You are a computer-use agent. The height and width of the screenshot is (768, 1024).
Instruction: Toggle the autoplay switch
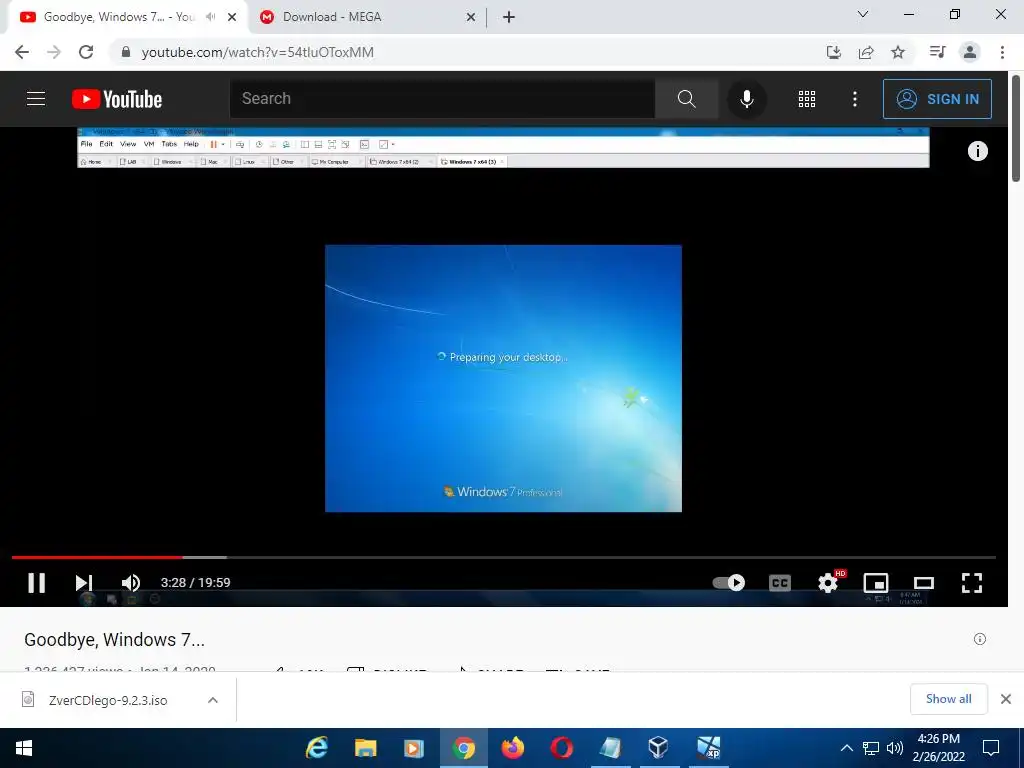click(x=729, y=583)
